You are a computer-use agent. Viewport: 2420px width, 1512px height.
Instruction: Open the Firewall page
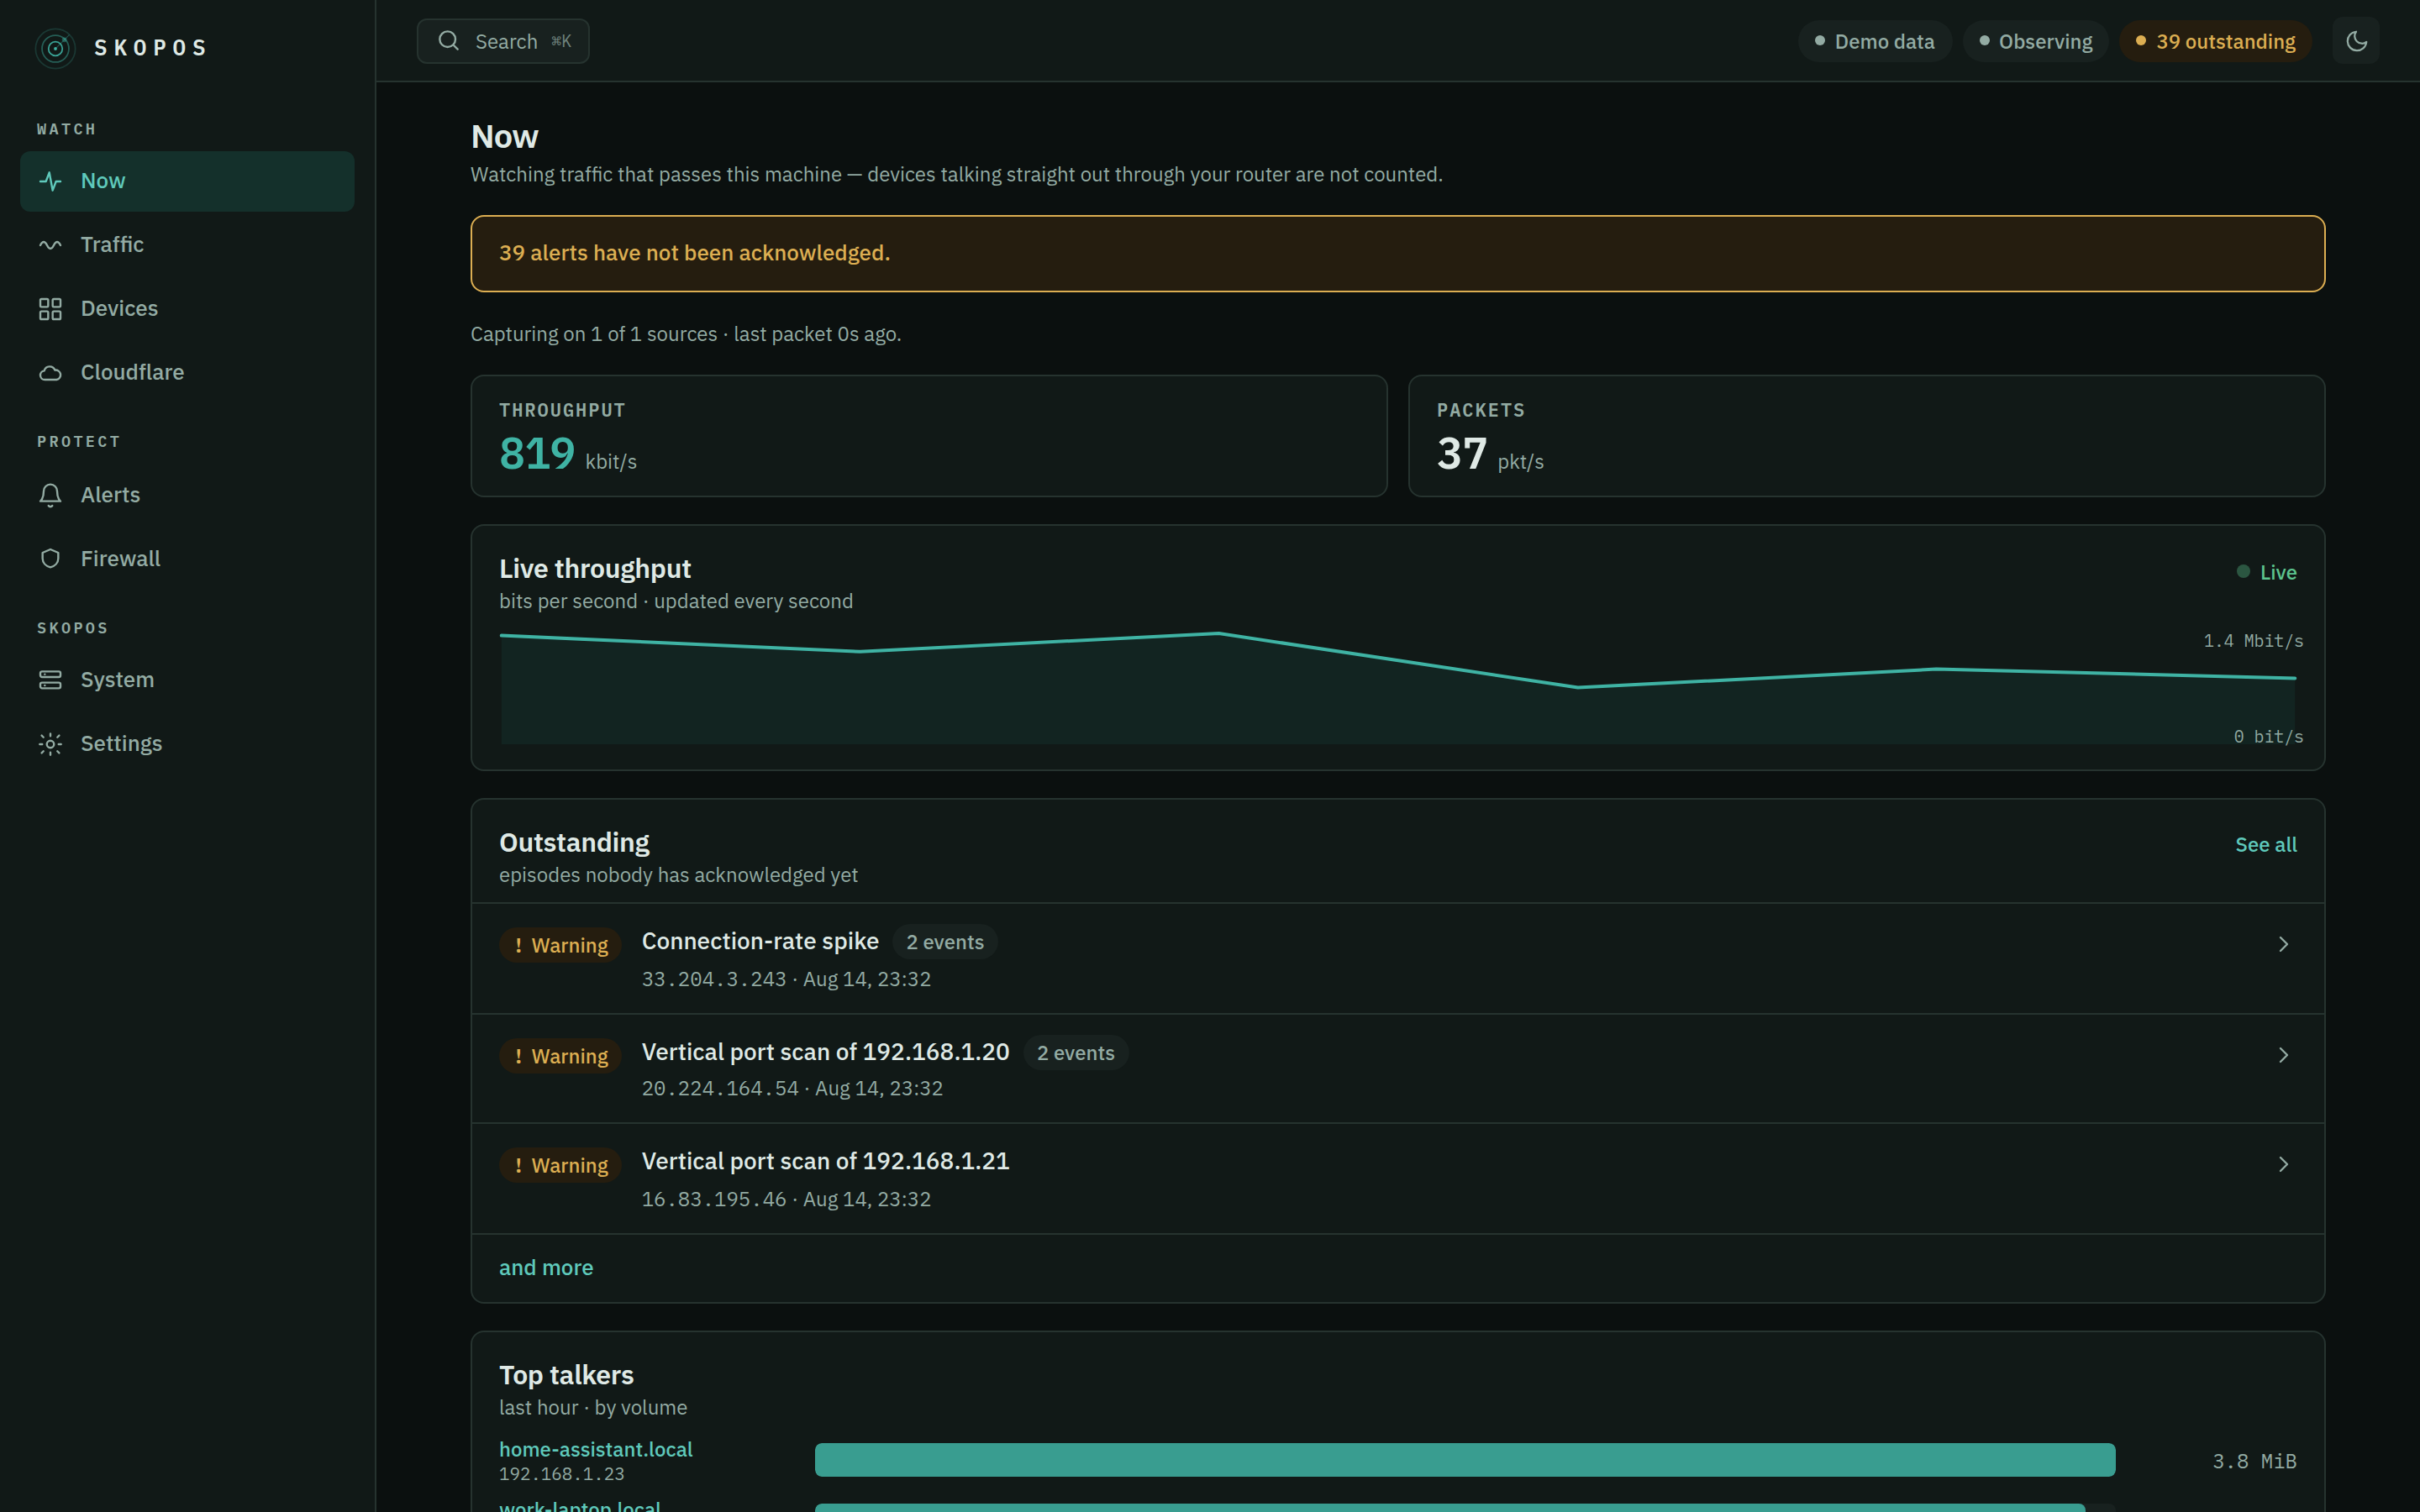187,559
